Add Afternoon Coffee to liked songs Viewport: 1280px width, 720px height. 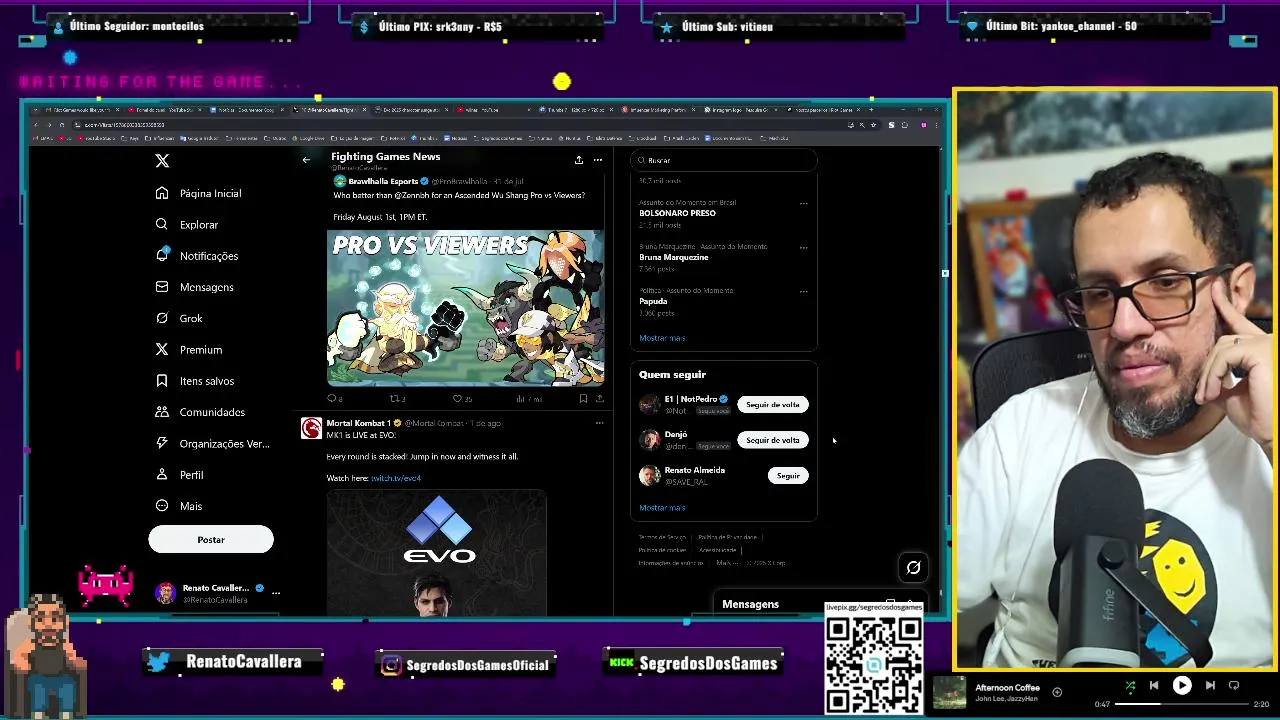tap(1057, 691)
